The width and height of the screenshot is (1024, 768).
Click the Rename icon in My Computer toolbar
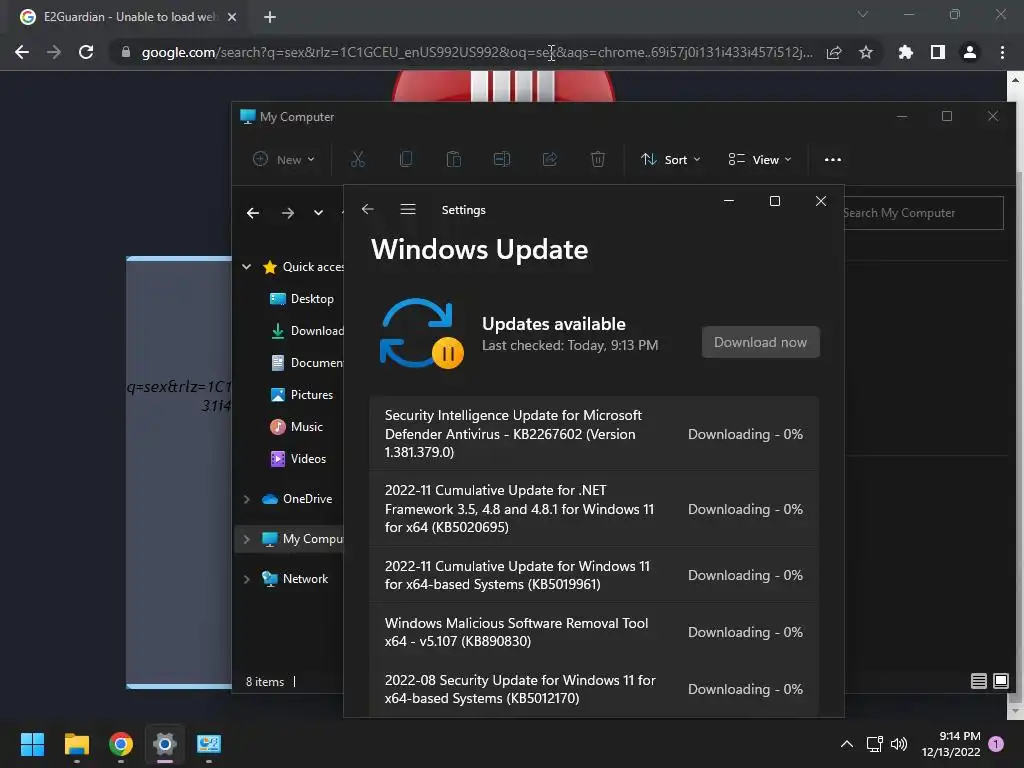click(502, 159)
